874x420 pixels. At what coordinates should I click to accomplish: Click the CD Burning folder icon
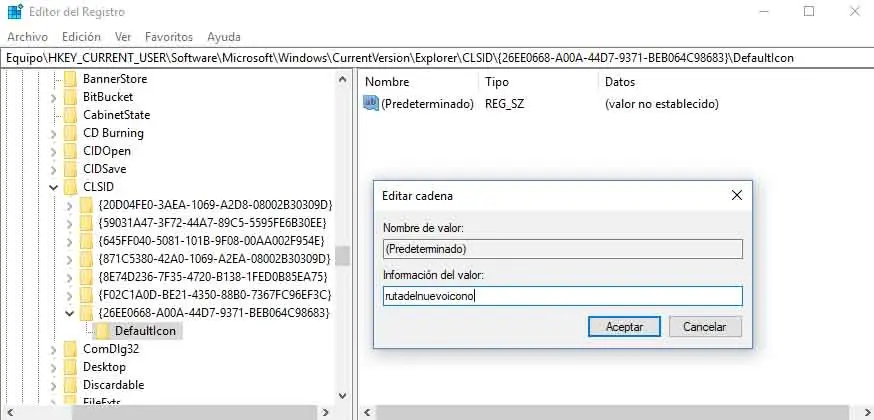click(70, 133)
